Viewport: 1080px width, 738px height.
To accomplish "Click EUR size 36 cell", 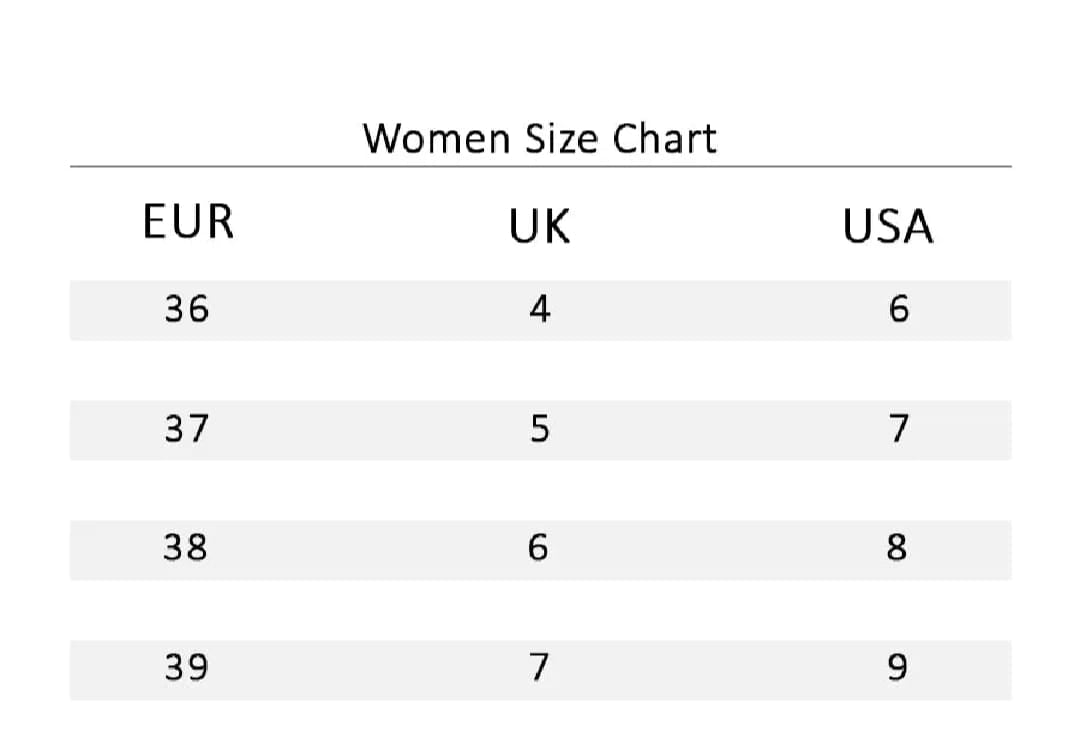I will (x=187, y=310).
